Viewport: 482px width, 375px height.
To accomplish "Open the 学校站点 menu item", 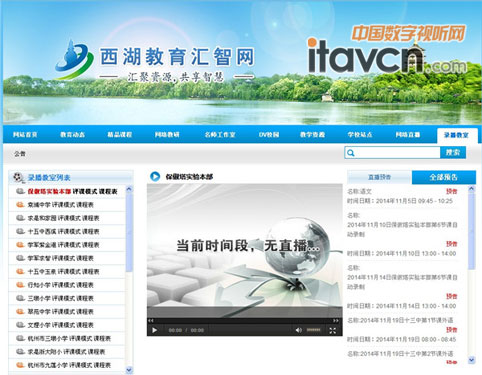I will (360, 134).
